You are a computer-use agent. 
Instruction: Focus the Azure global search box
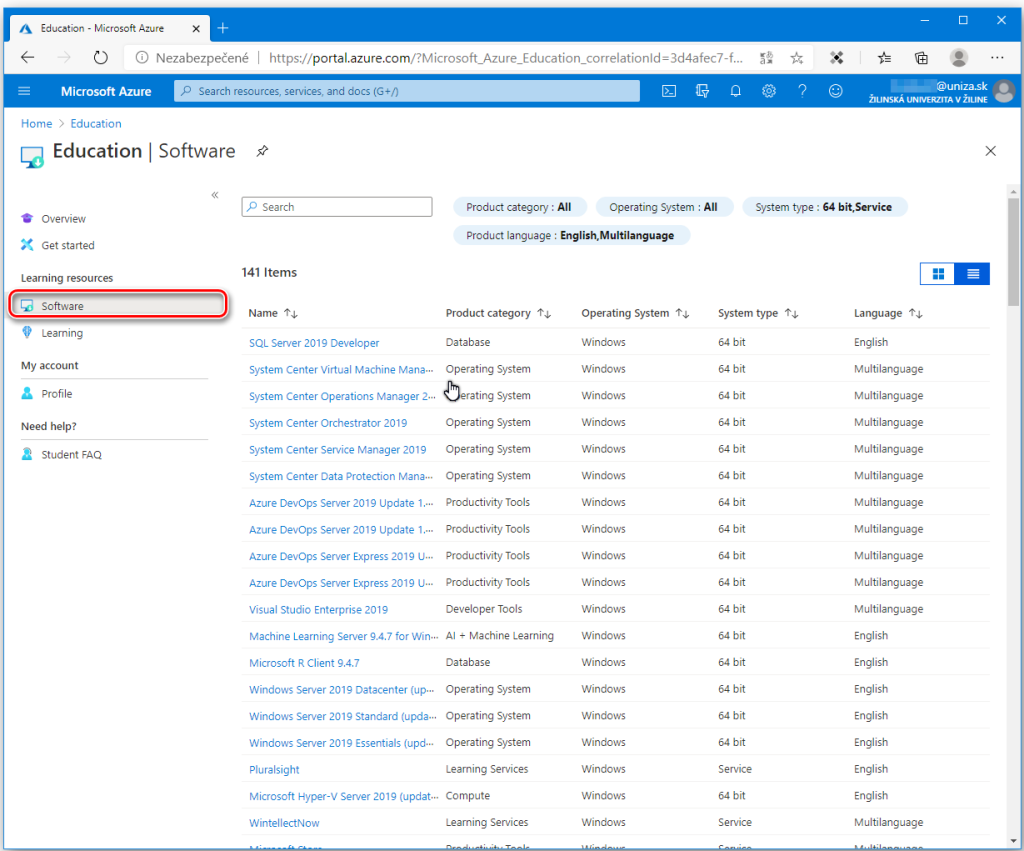tap(407, 91)
